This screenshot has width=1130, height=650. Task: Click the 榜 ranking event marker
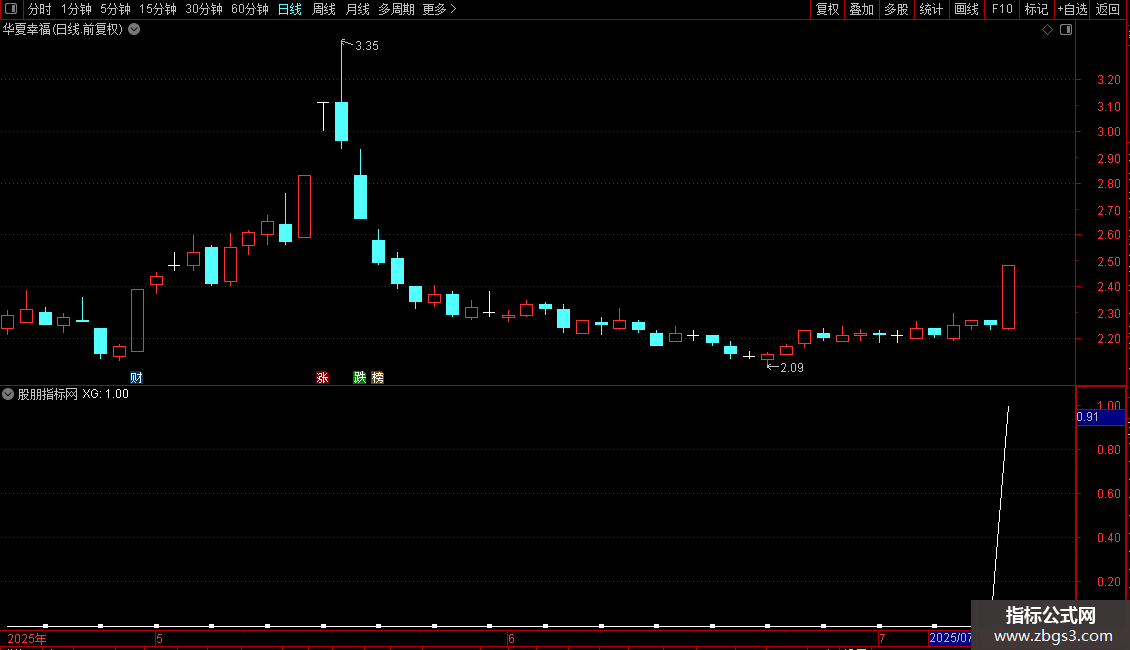tap(378, 378)
